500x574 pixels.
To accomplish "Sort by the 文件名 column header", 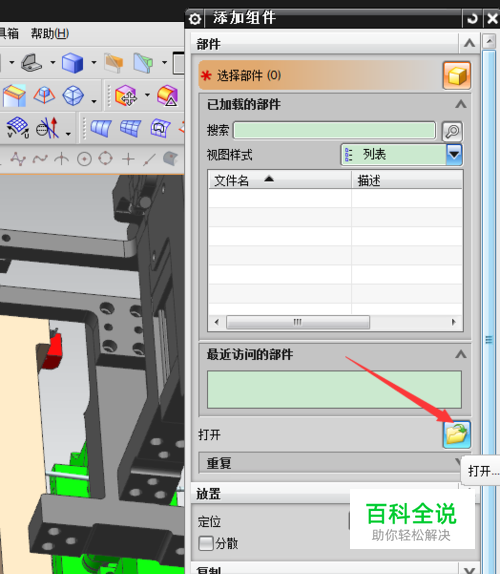I will pos(280,180).
